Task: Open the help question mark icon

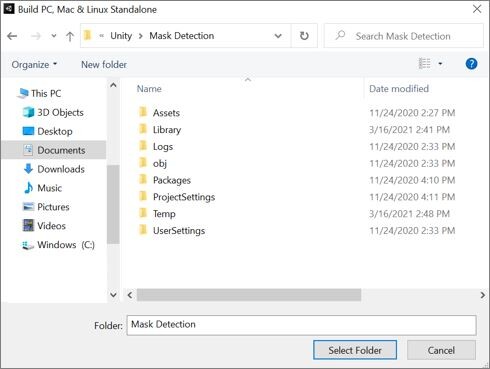Action: pyautogui.click(x=471, y=64)
